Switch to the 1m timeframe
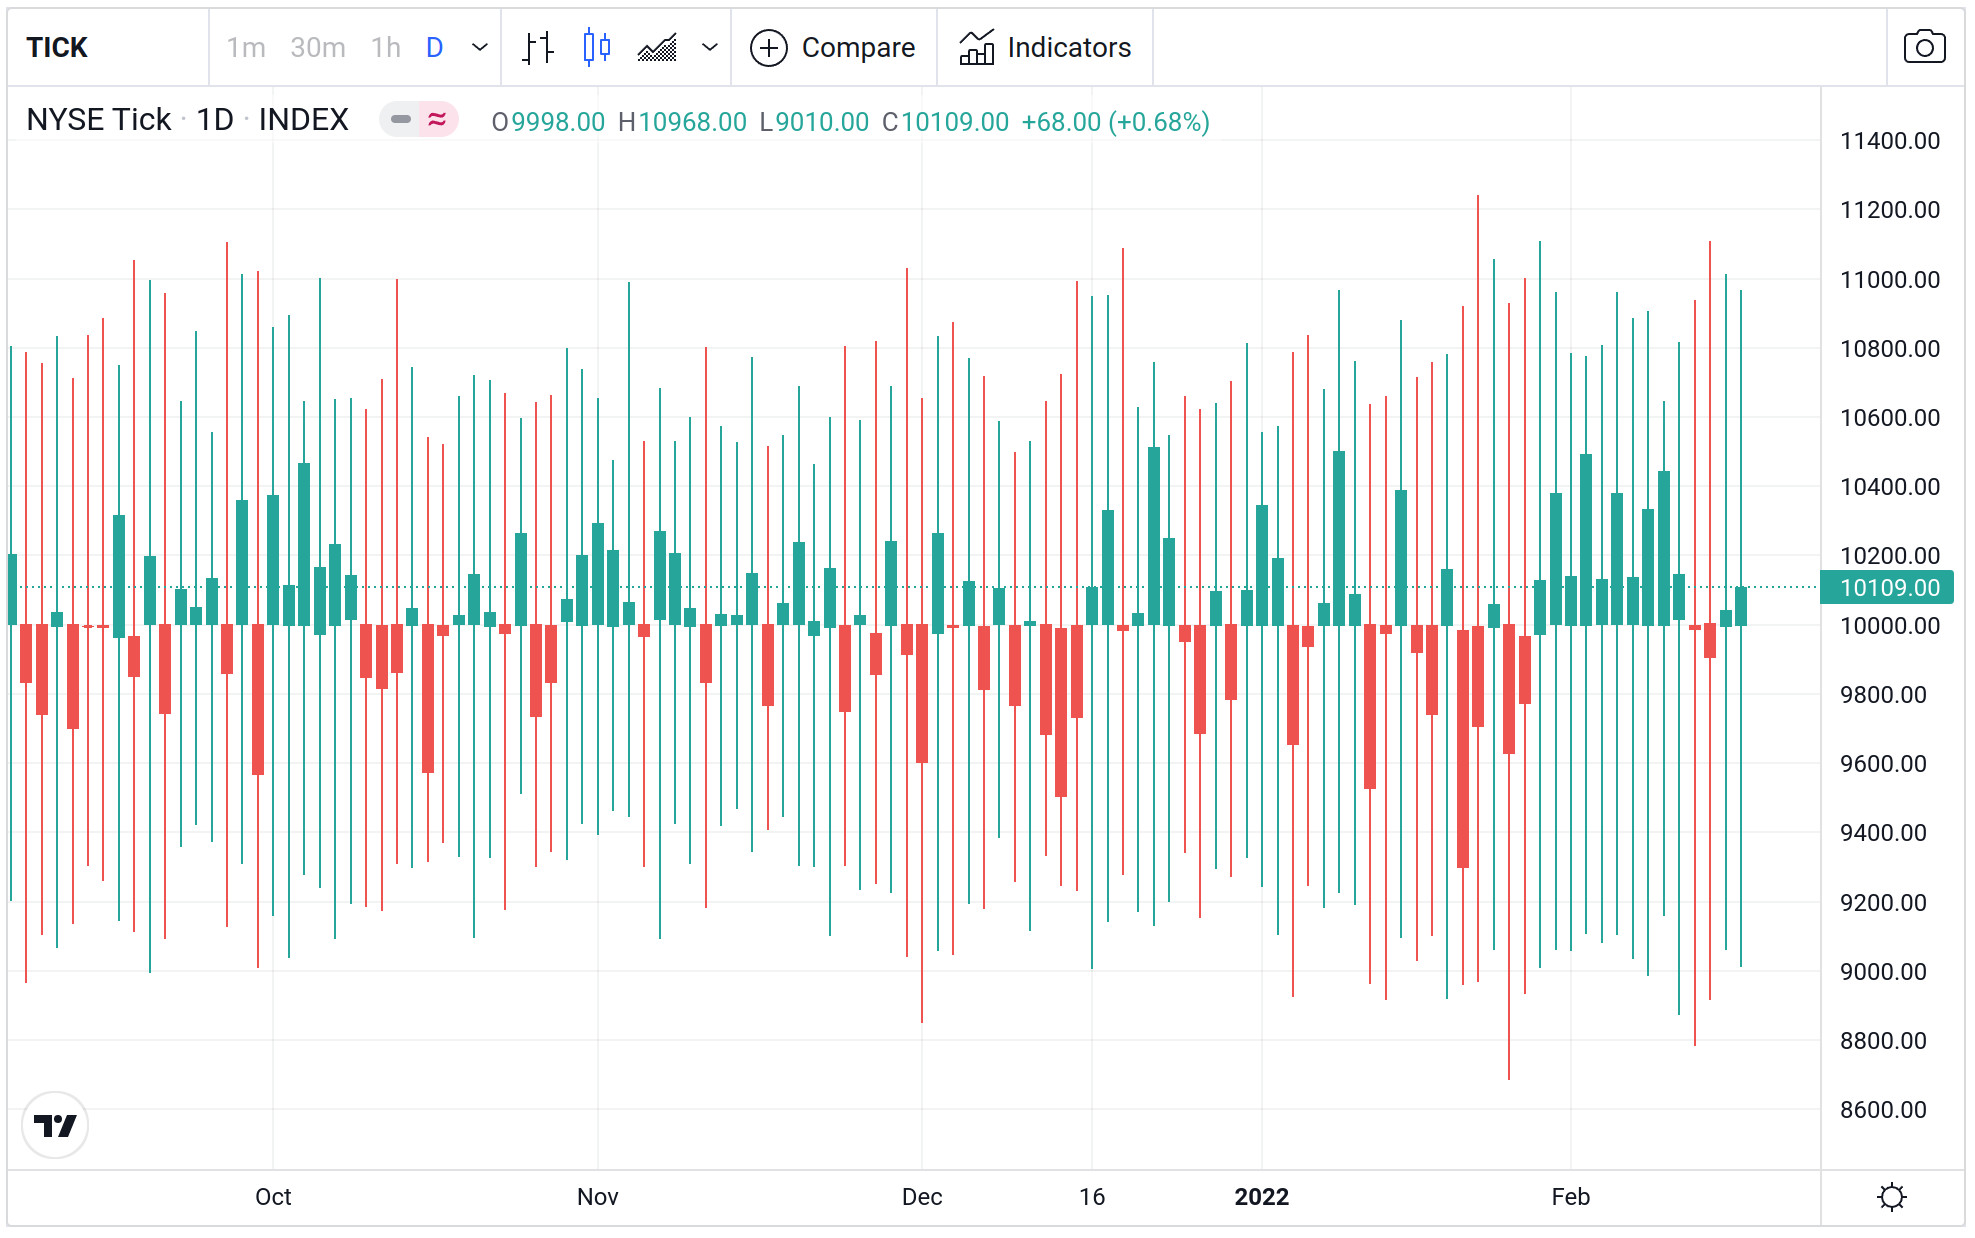 pos(247,47)
